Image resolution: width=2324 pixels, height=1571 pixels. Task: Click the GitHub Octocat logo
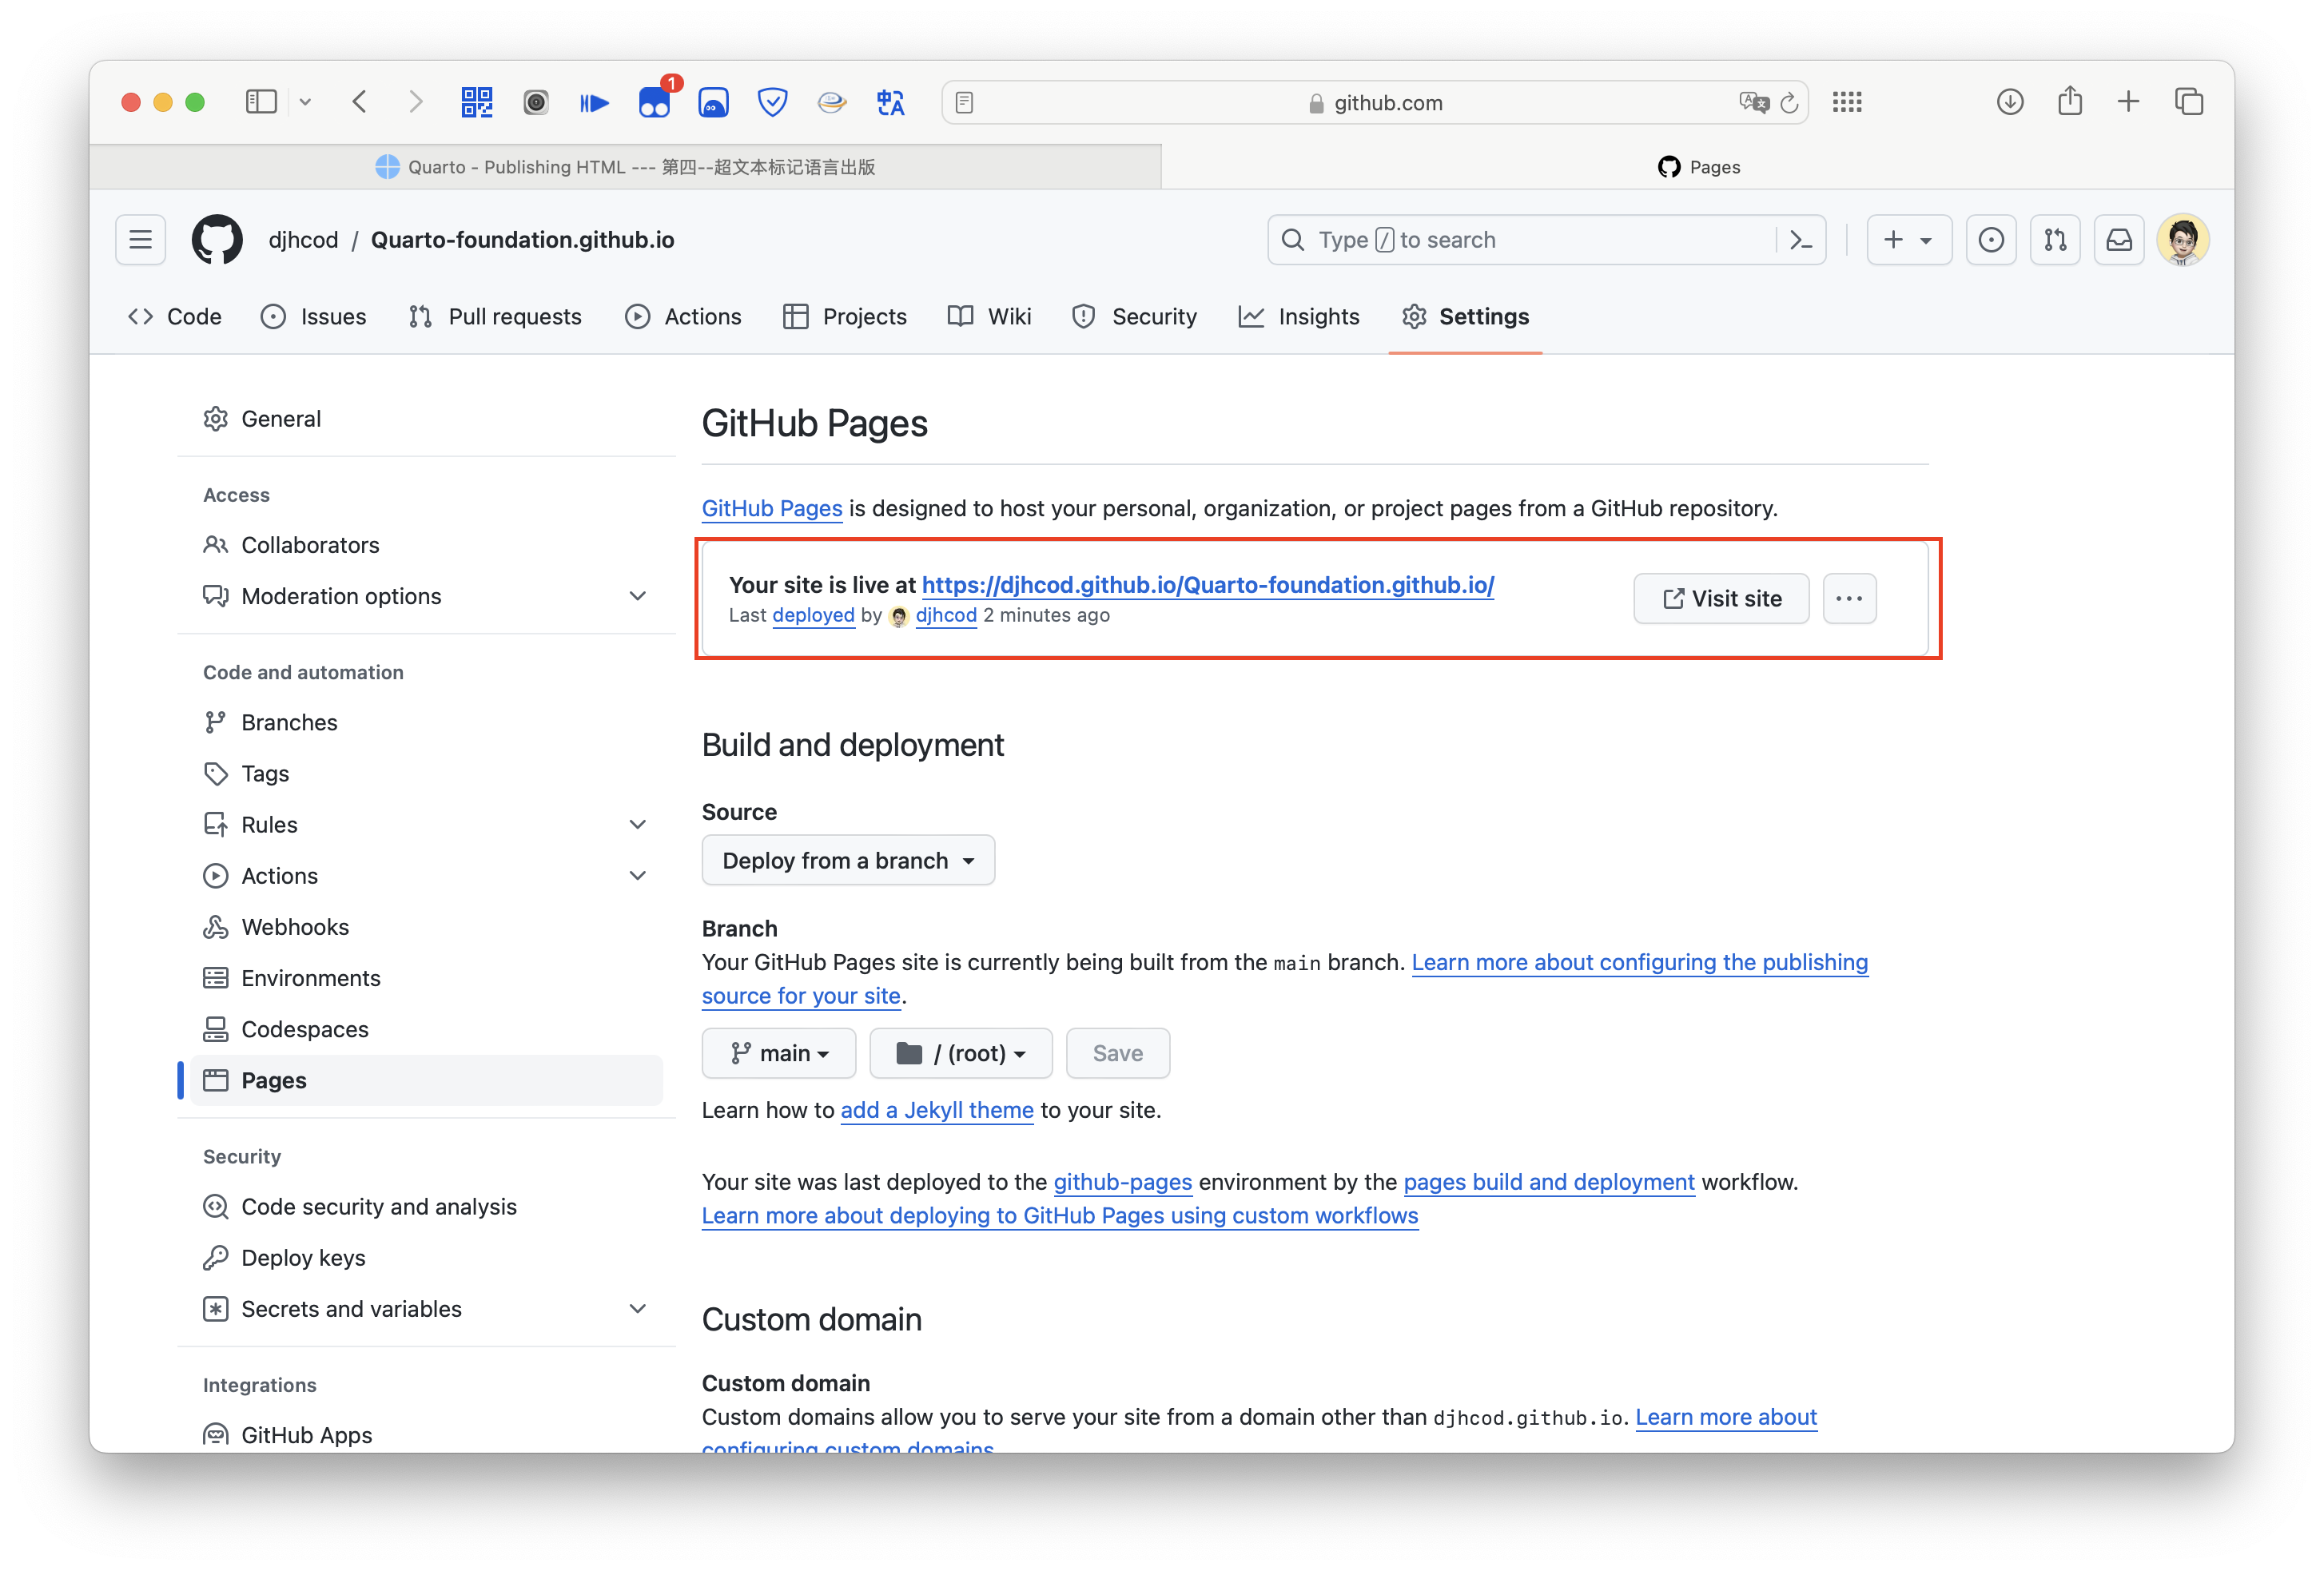coord(217,240)
